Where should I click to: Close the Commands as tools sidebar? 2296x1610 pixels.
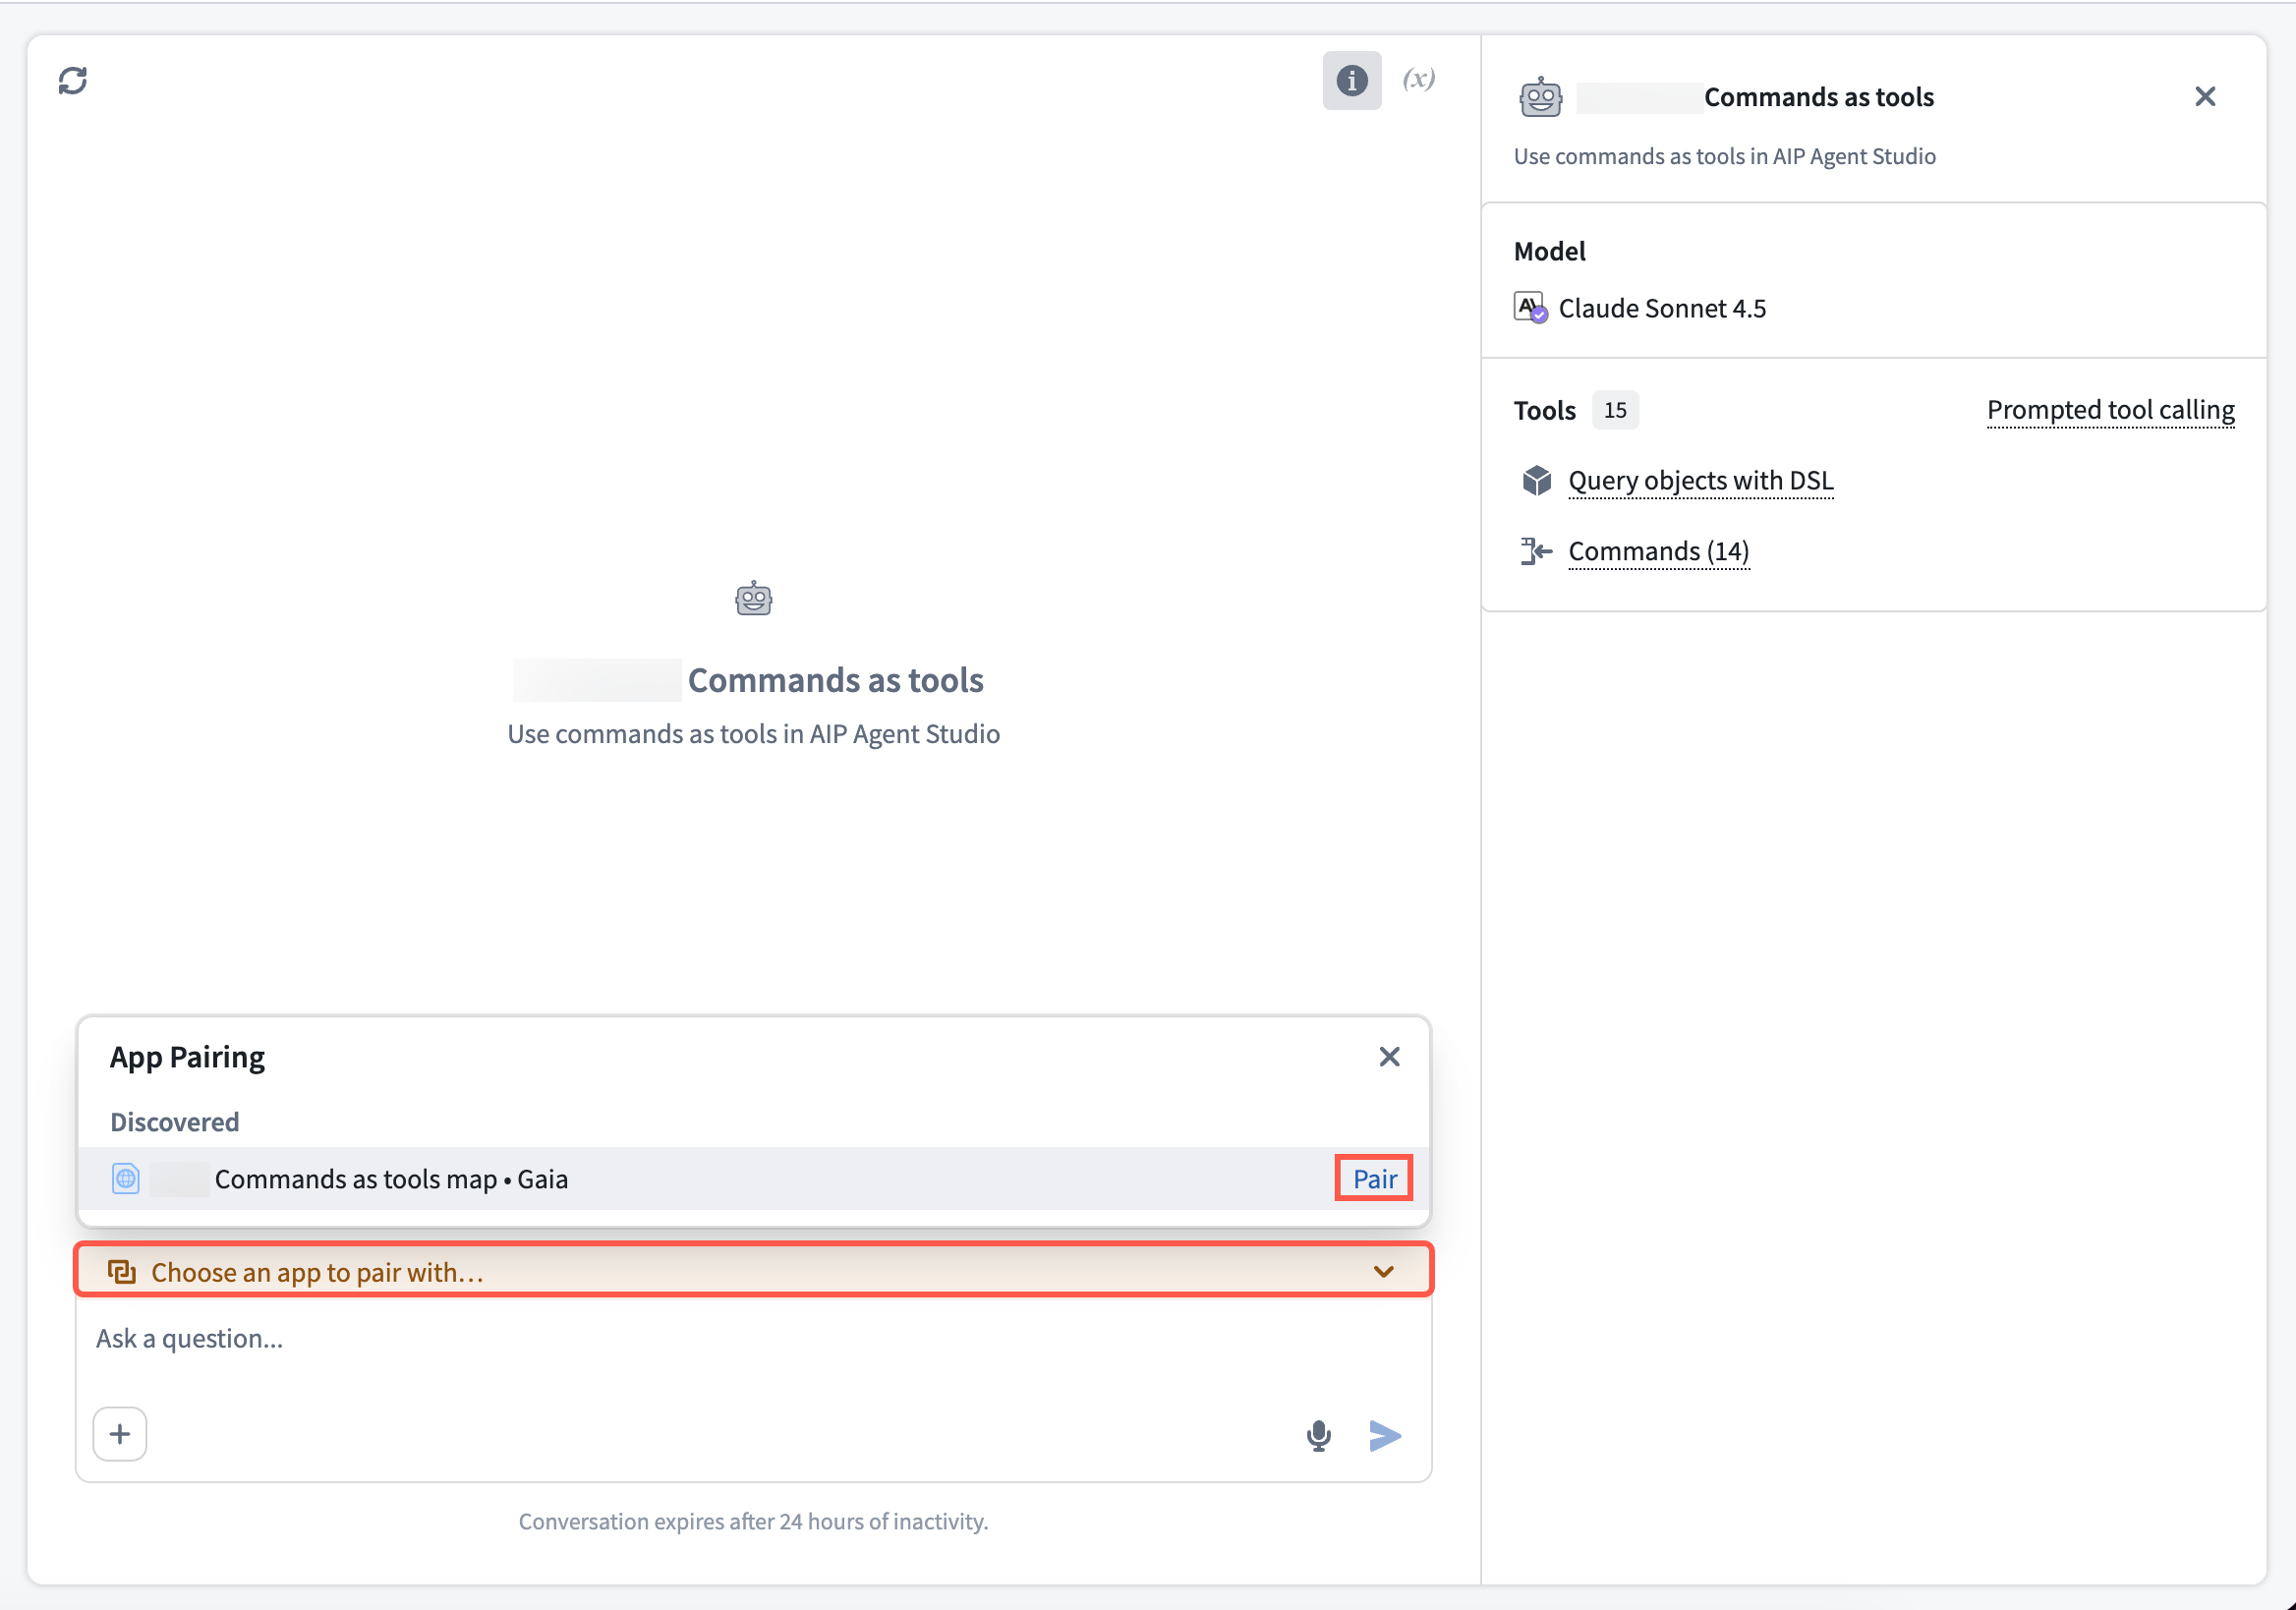[x=2205, y=96]
